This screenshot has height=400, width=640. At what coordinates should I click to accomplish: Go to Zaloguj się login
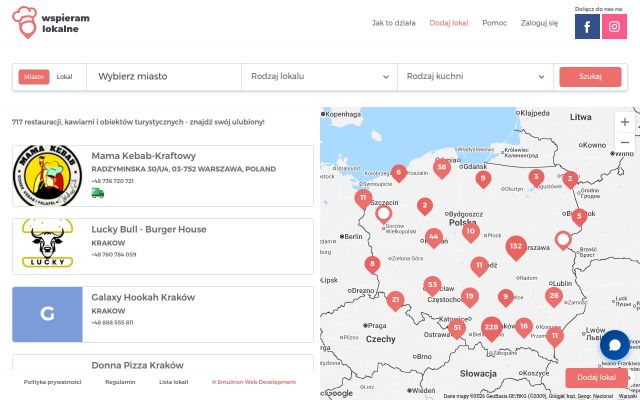(x=539, y=23)
